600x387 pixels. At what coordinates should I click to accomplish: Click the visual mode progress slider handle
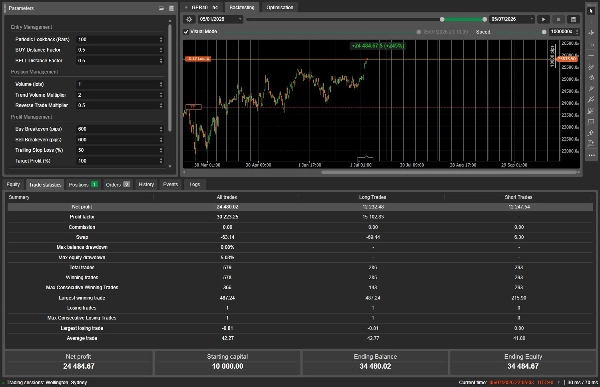point(419,32)
